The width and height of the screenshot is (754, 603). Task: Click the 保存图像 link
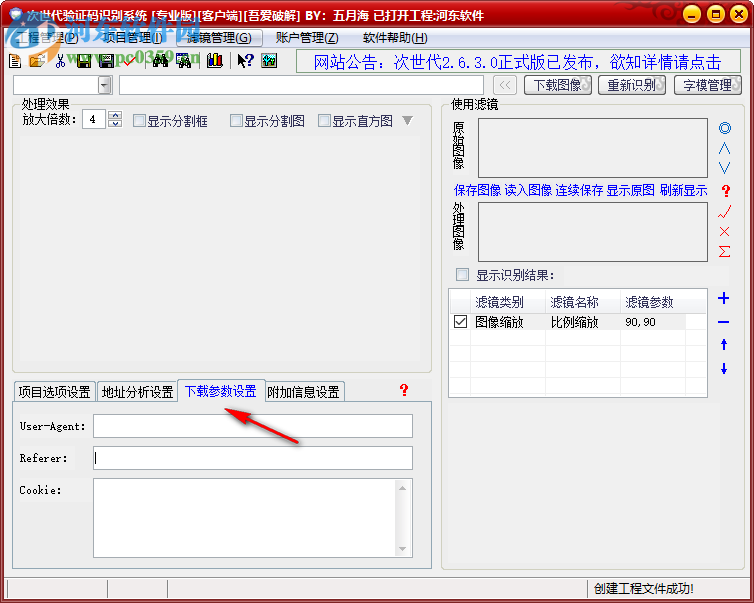point(478,190)
